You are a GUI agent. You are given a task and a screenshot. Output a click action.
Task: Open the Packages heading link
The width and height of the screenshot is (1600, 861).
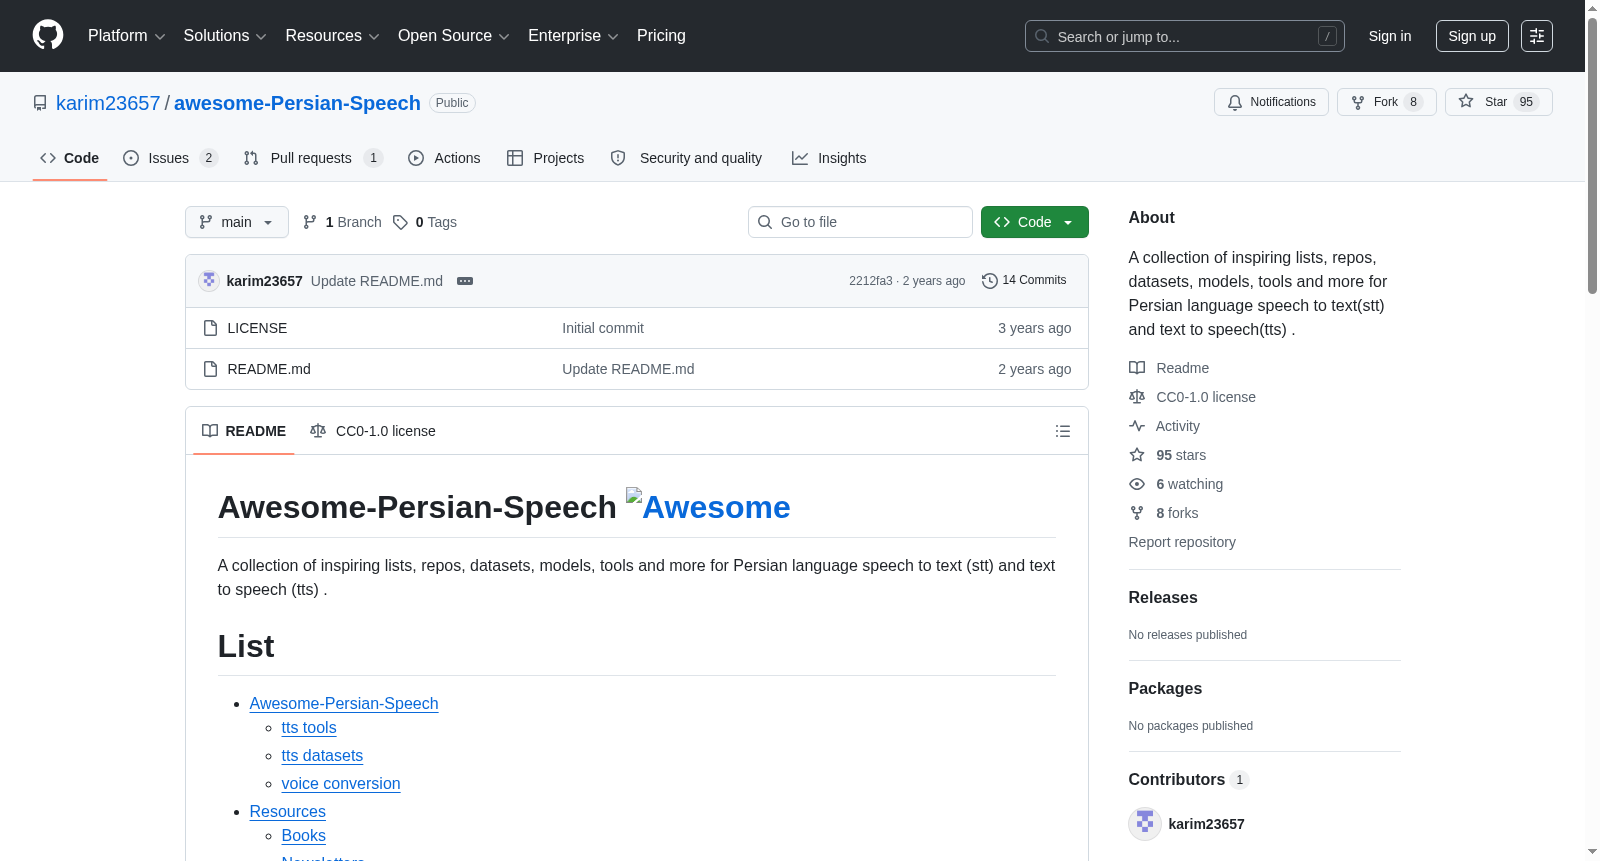tap(1165, 688)
